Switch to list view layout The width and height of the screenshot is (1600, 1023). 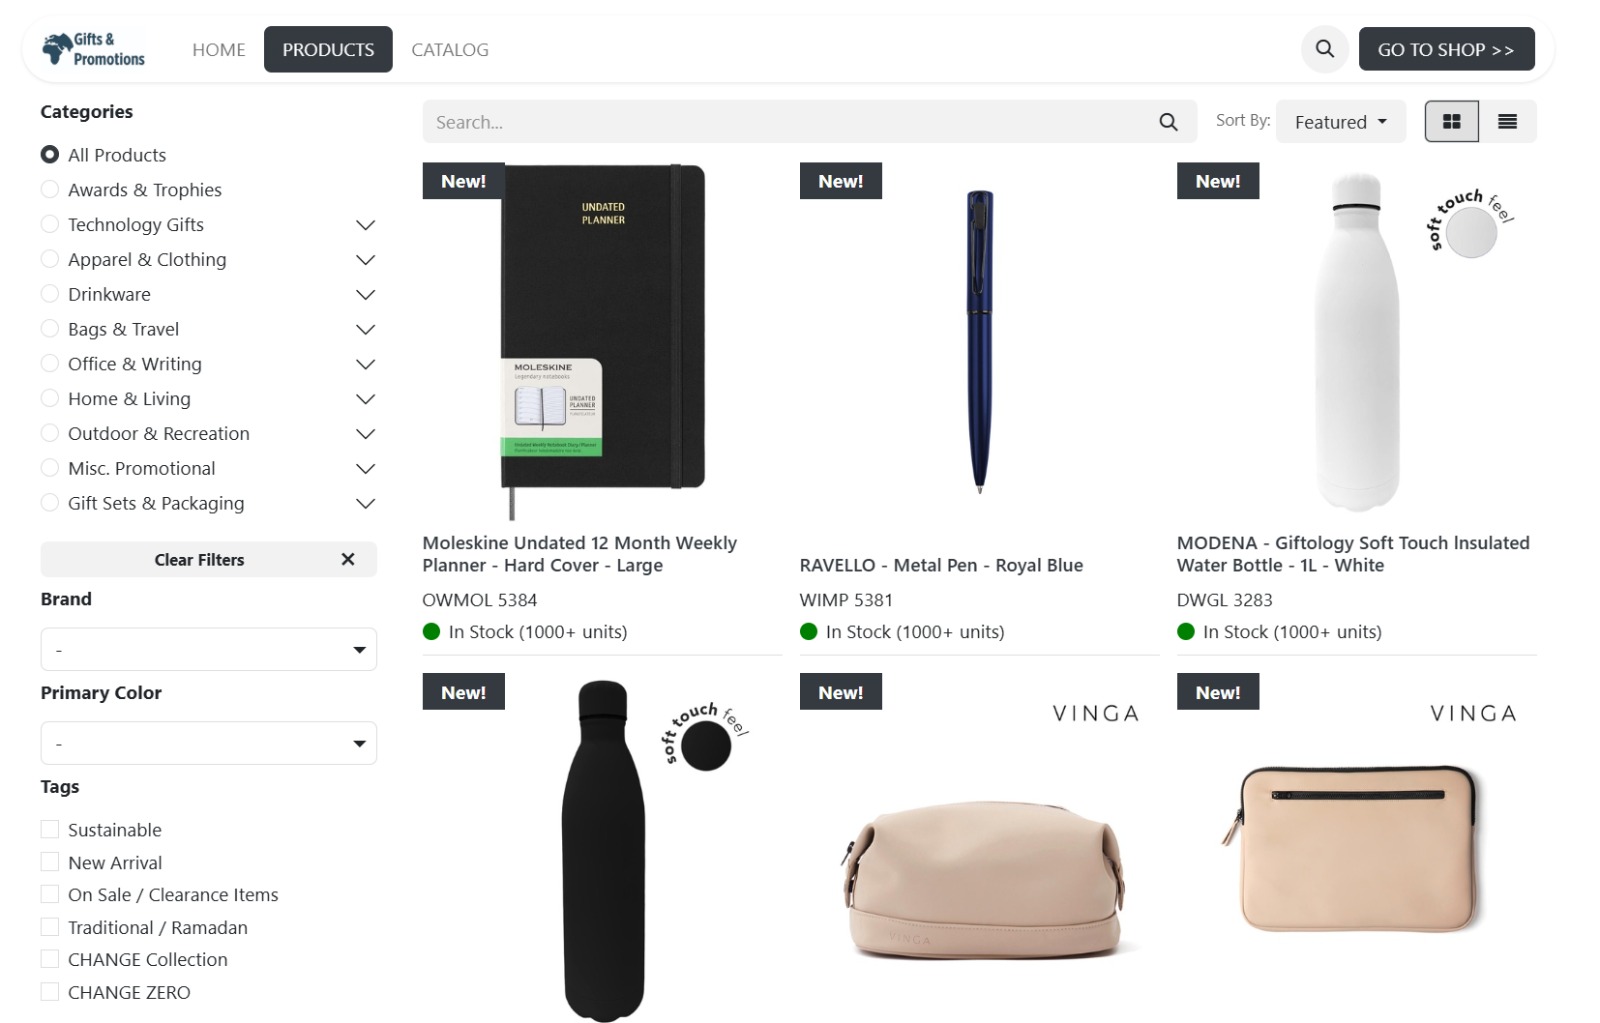click(x=1507, y=121)
